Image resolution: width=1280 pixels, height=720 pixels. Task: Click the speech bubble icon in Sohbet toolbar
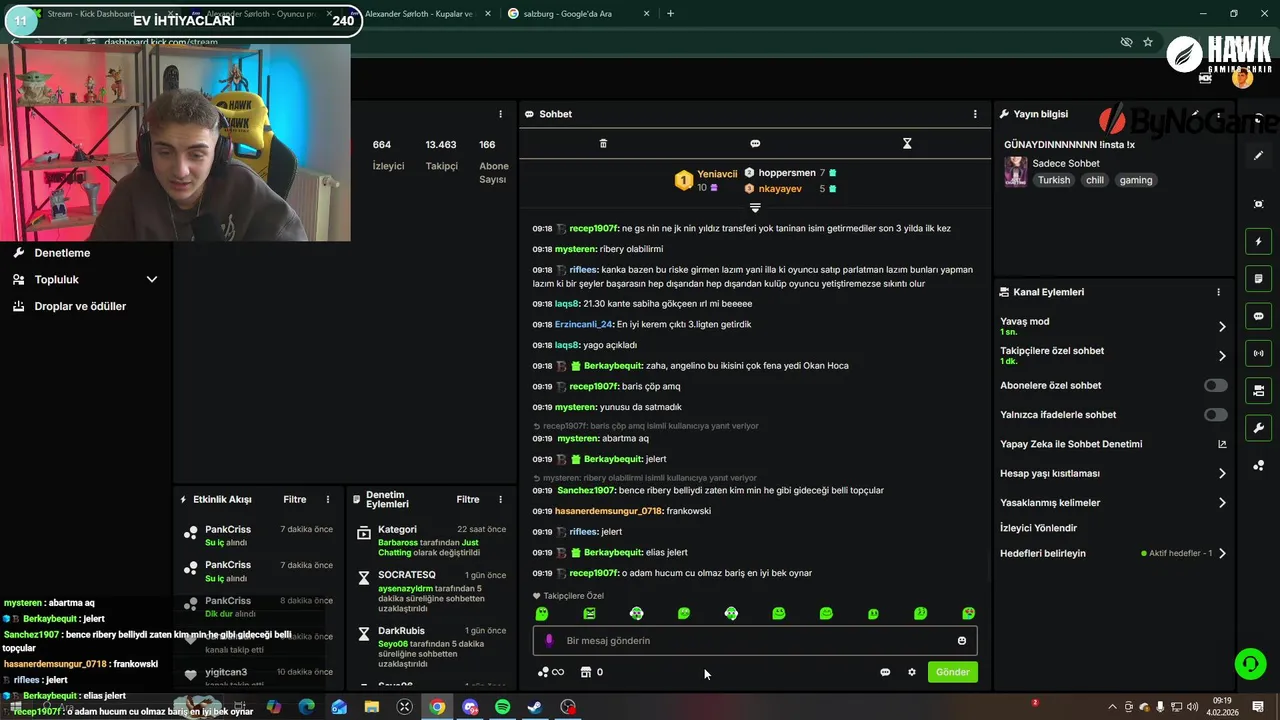[755, 144]
